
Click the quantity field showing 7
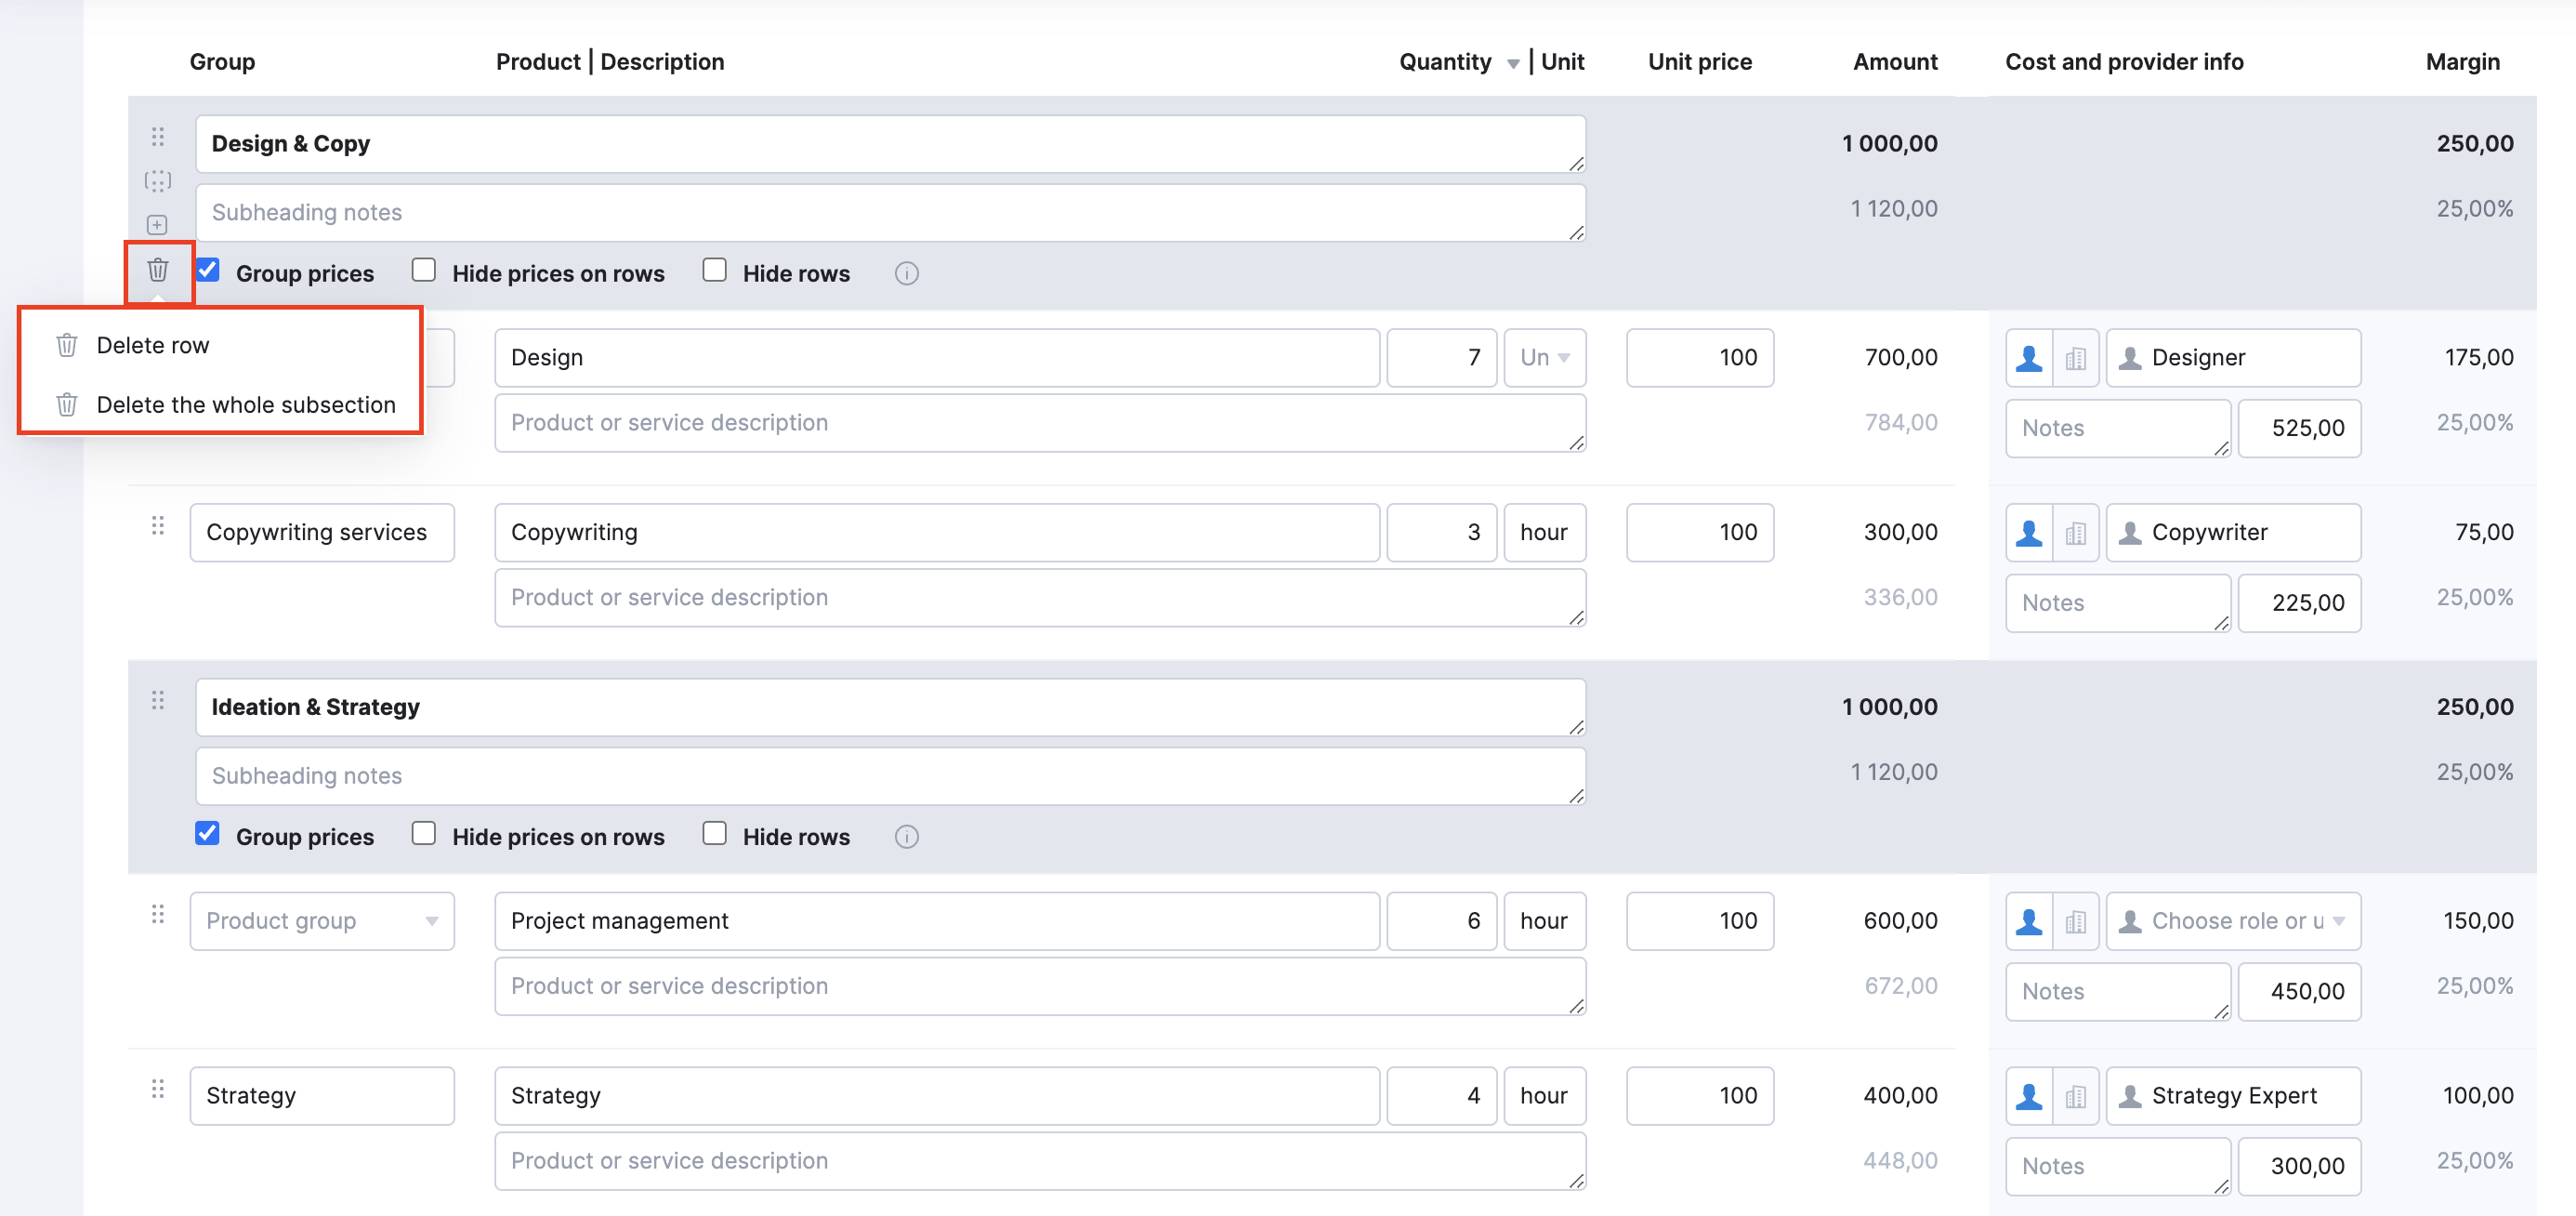point(1442,358)
